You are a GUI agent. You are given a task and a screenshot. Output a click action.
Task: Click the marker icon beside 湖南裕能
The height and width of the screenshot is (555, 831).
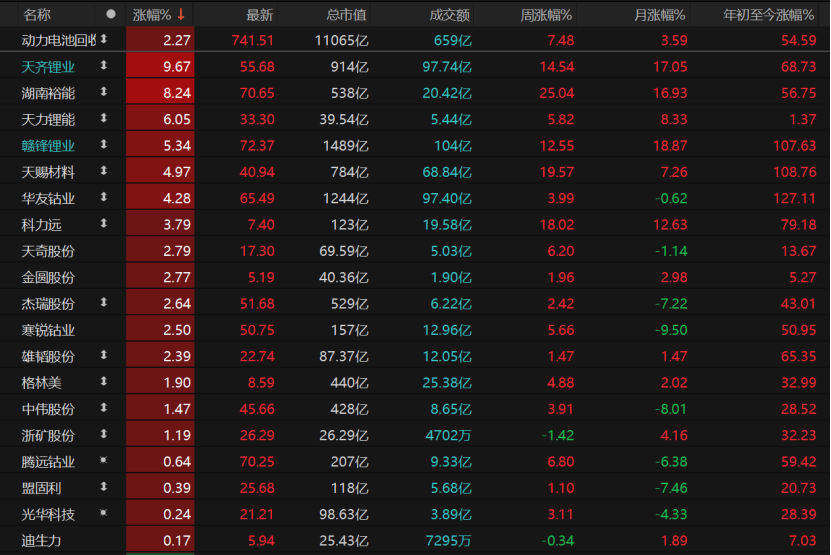click(102, 92)
